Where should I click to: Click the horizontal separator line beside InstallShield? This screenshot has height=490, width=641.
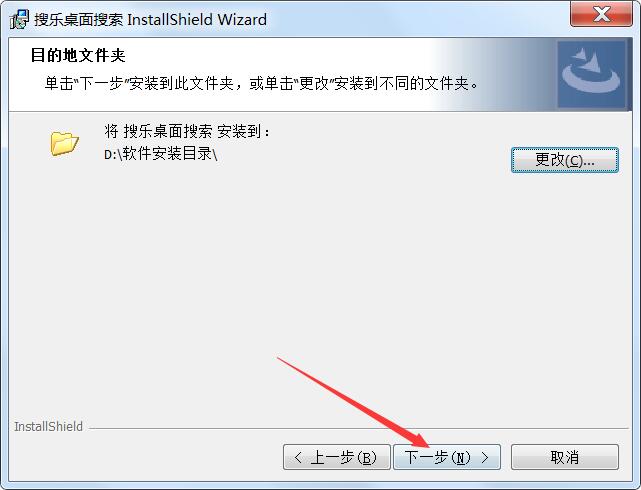[x=359, y=428]
